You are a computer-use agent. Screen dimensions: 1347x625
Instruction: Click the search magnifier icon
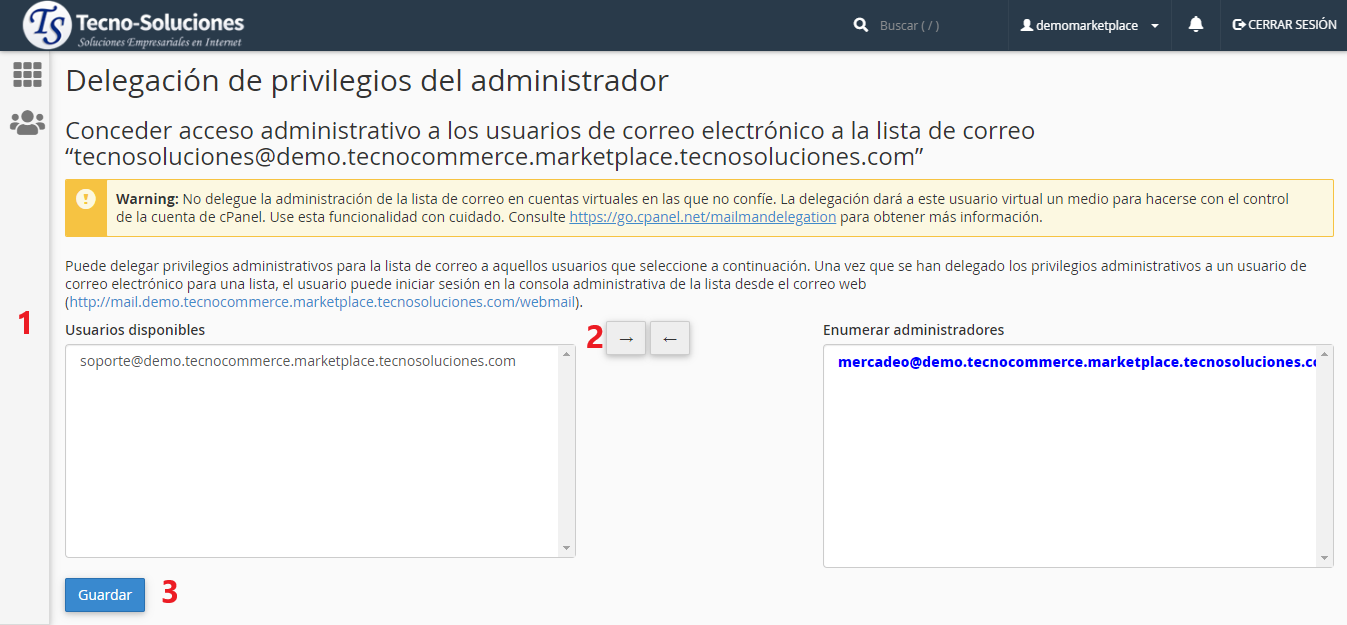pyautogui.click(x=861, y=25)
